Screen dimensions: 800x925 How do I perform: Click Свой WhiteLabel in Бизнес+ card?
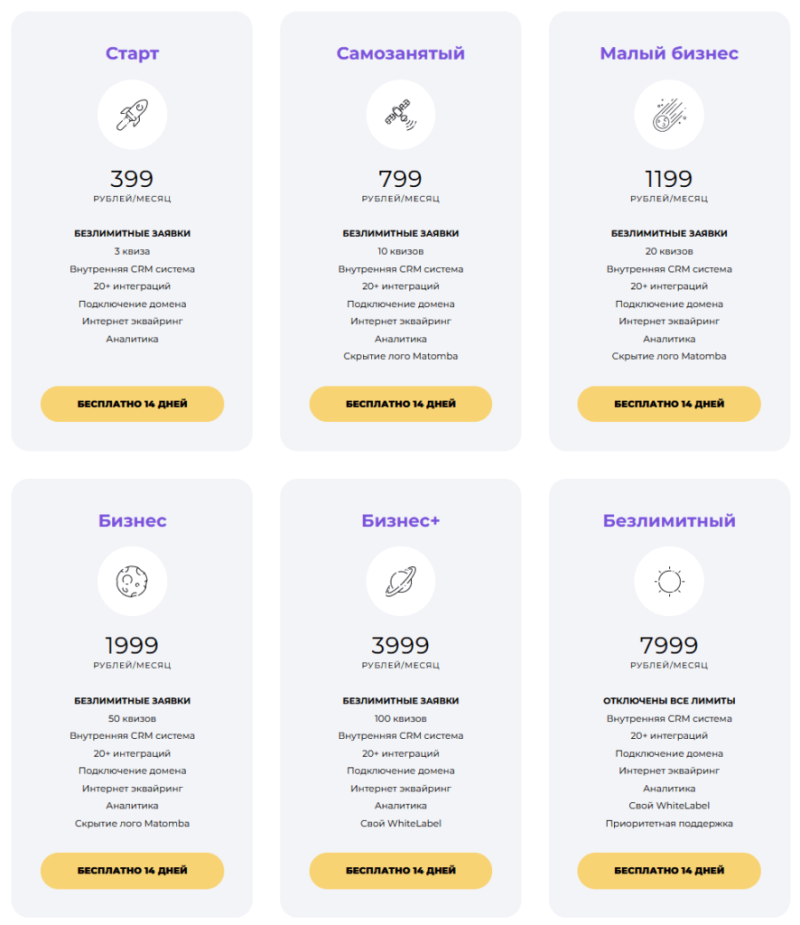tap(401, 824)
